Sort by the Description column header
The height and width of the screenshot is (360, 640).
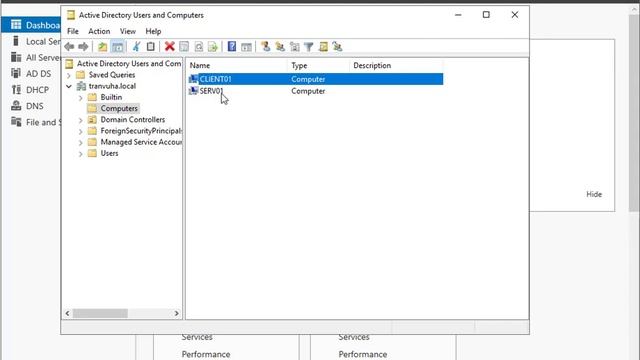[x=396, y=65]
